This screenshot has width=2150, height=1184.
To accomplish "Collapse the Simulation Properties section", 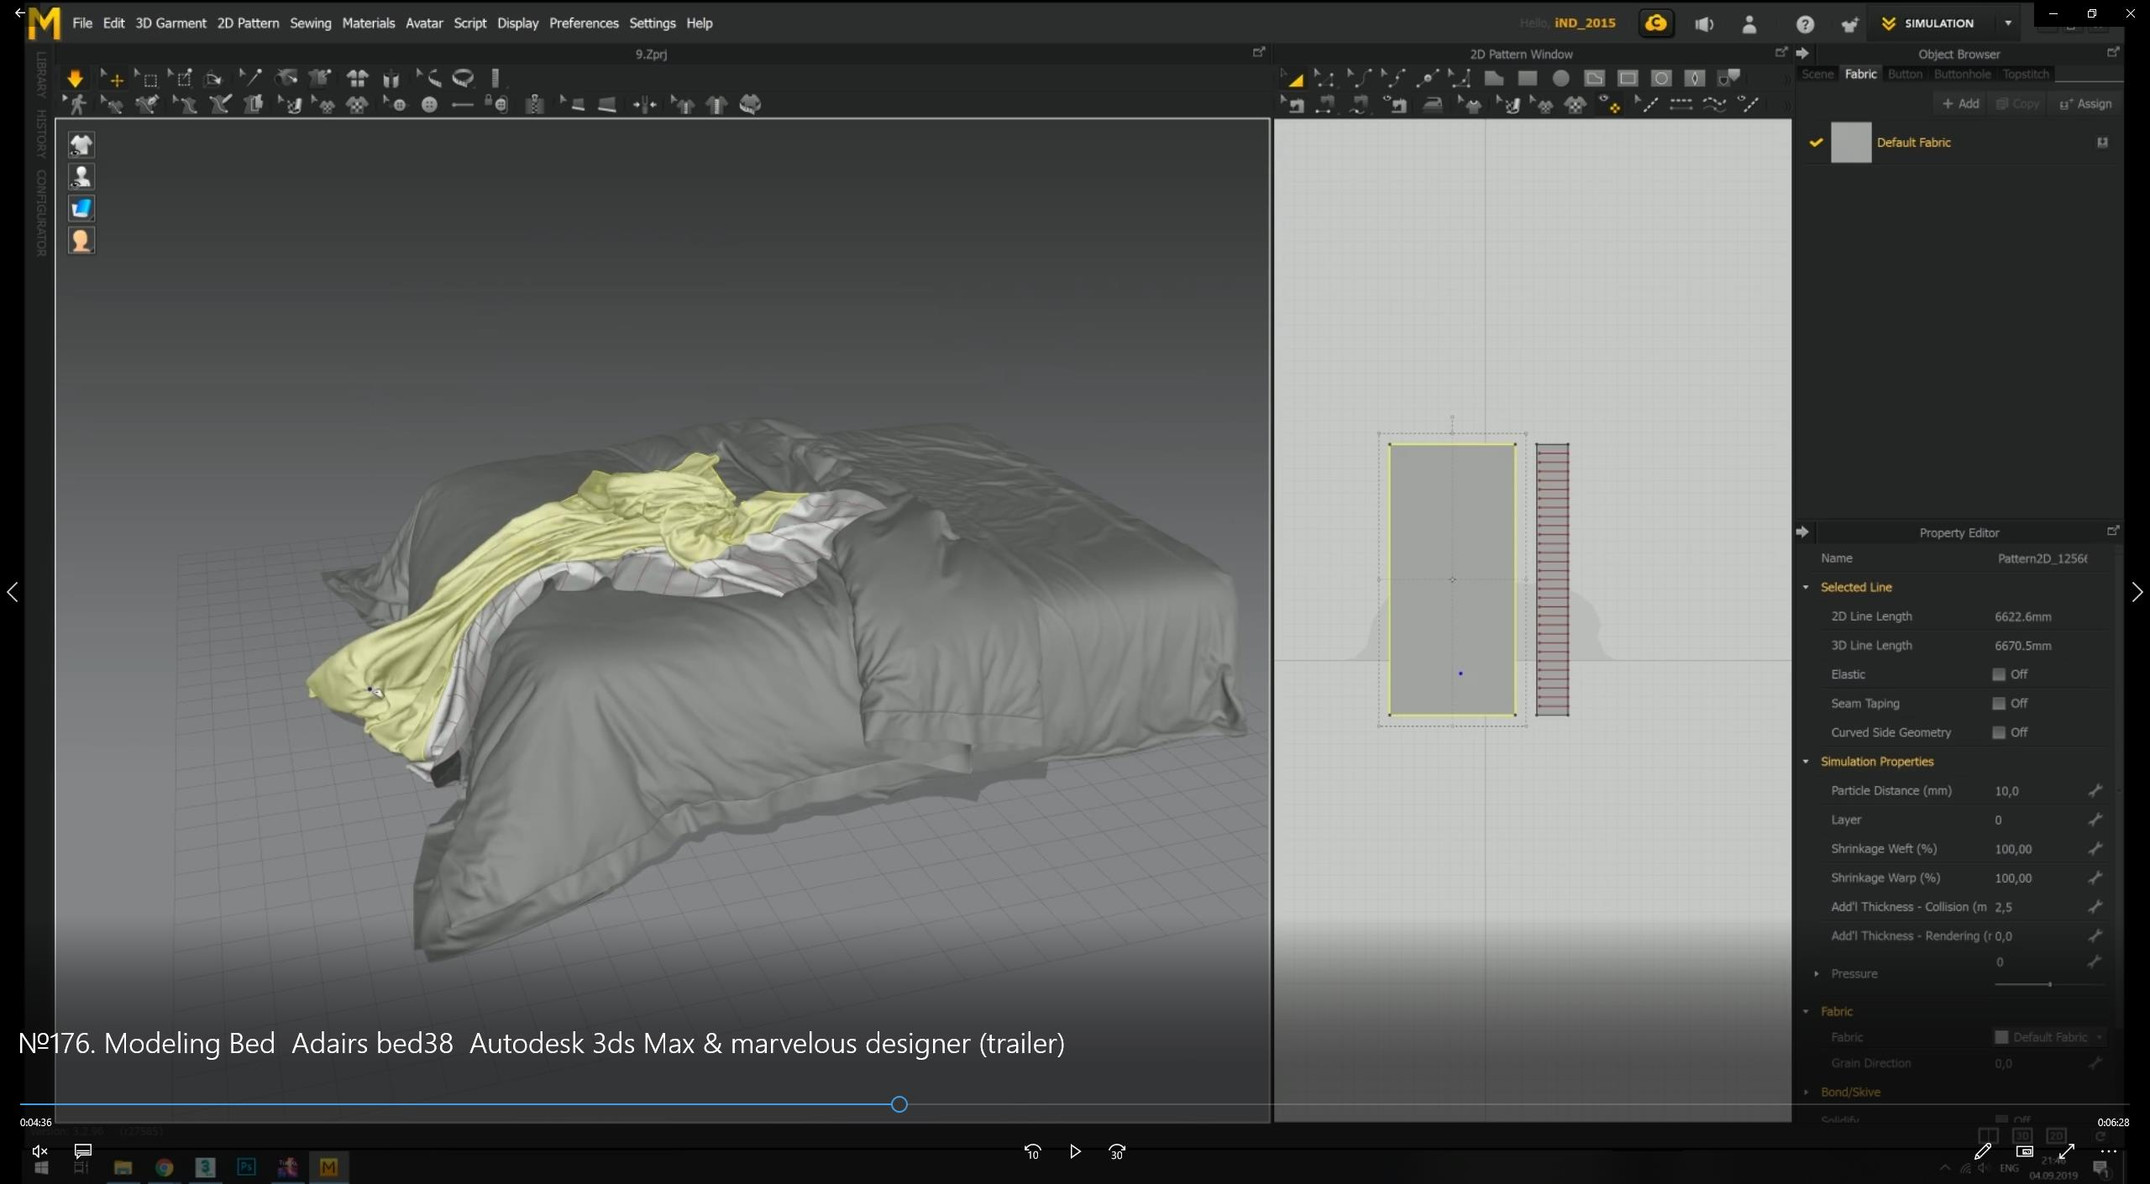I will pyautogui.click(x=1806, y=762).
